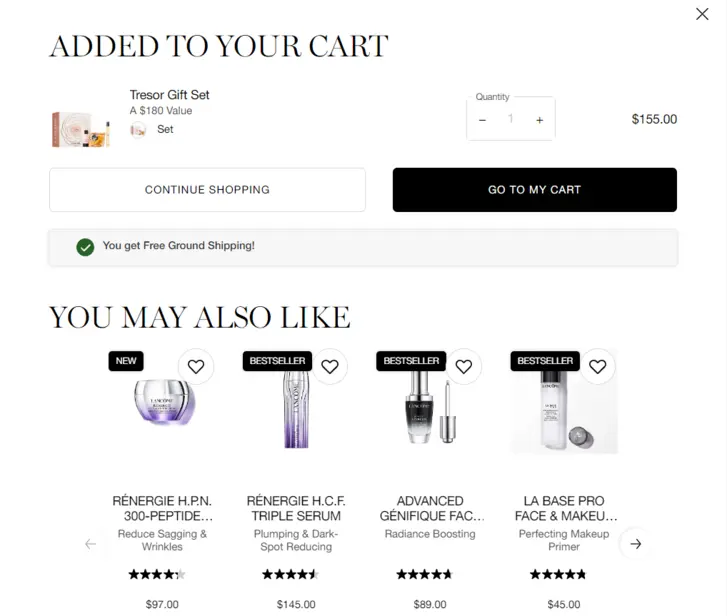This screenshot has height=616, width=727.
Task: Click the quantity input field
Action: [x=510, y=120]
